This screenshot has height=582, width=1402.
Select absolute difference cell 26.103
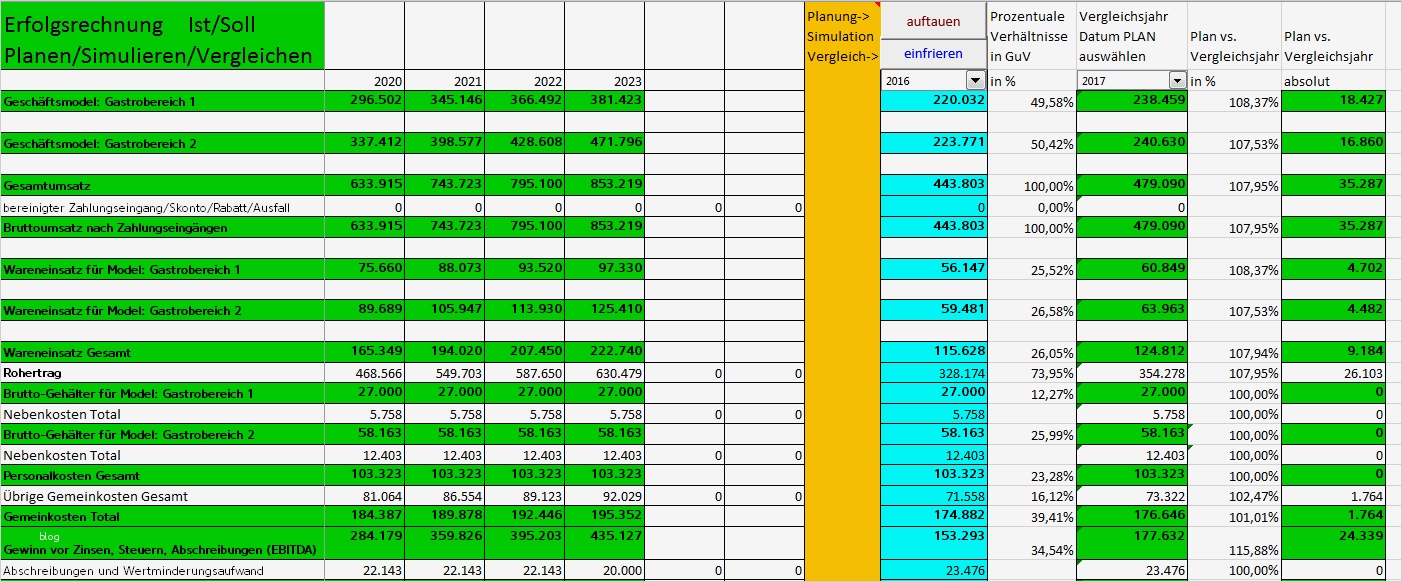(1334, 372)
